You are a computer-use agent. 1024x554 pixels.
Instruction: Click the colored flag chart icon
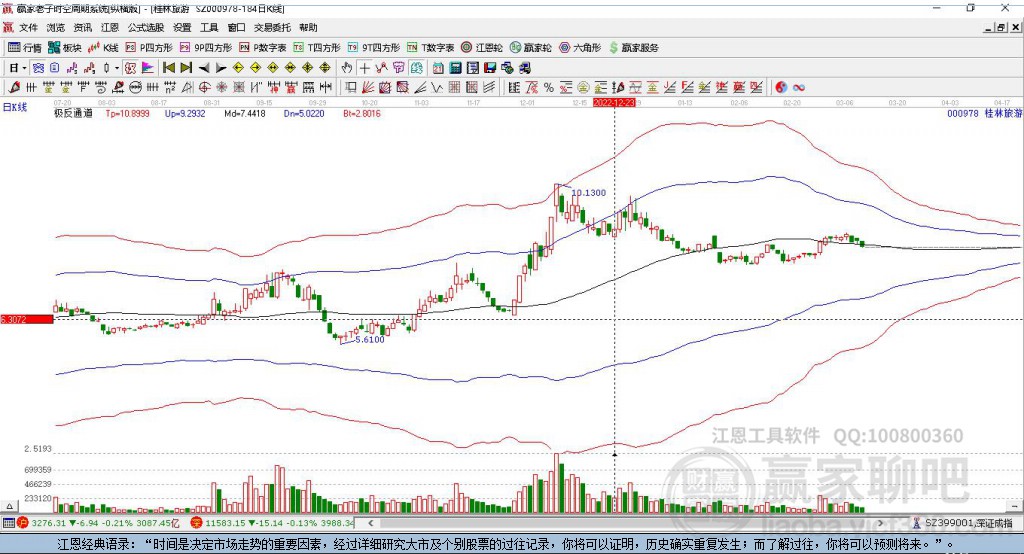(x=148, y=68)
